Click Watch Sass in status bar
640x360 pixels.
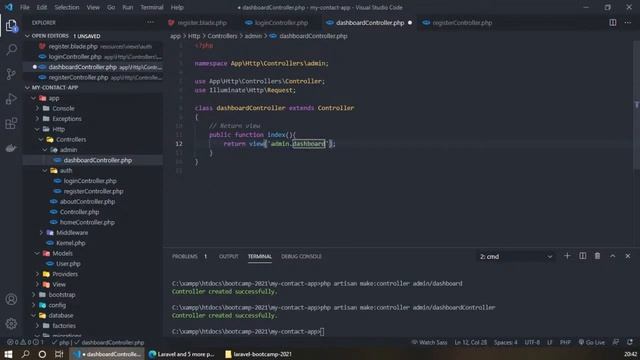tap(429, 342)
